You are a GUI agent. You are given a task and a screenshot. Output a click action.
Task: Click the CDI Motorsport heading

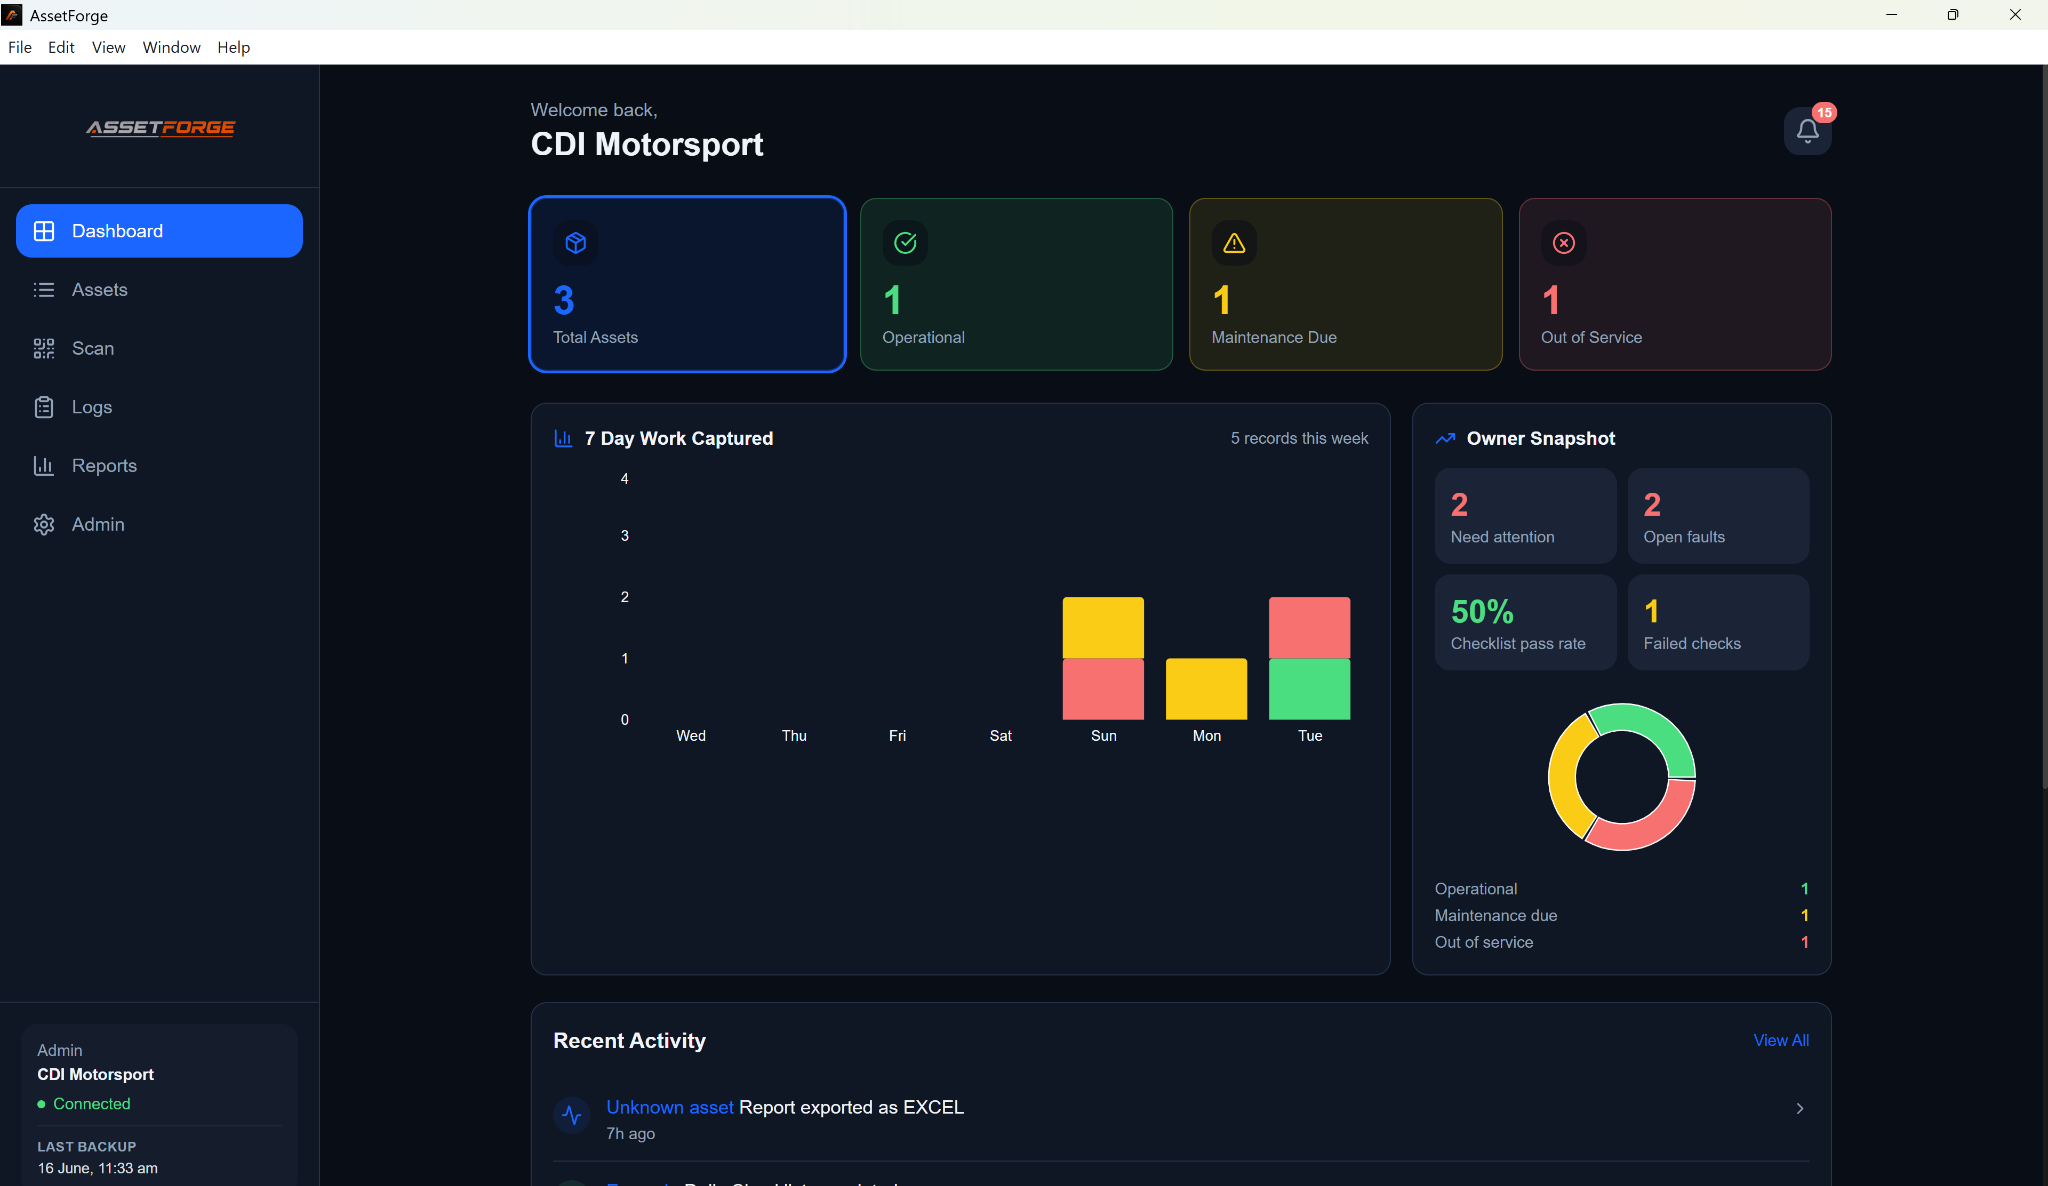point(647,145)
